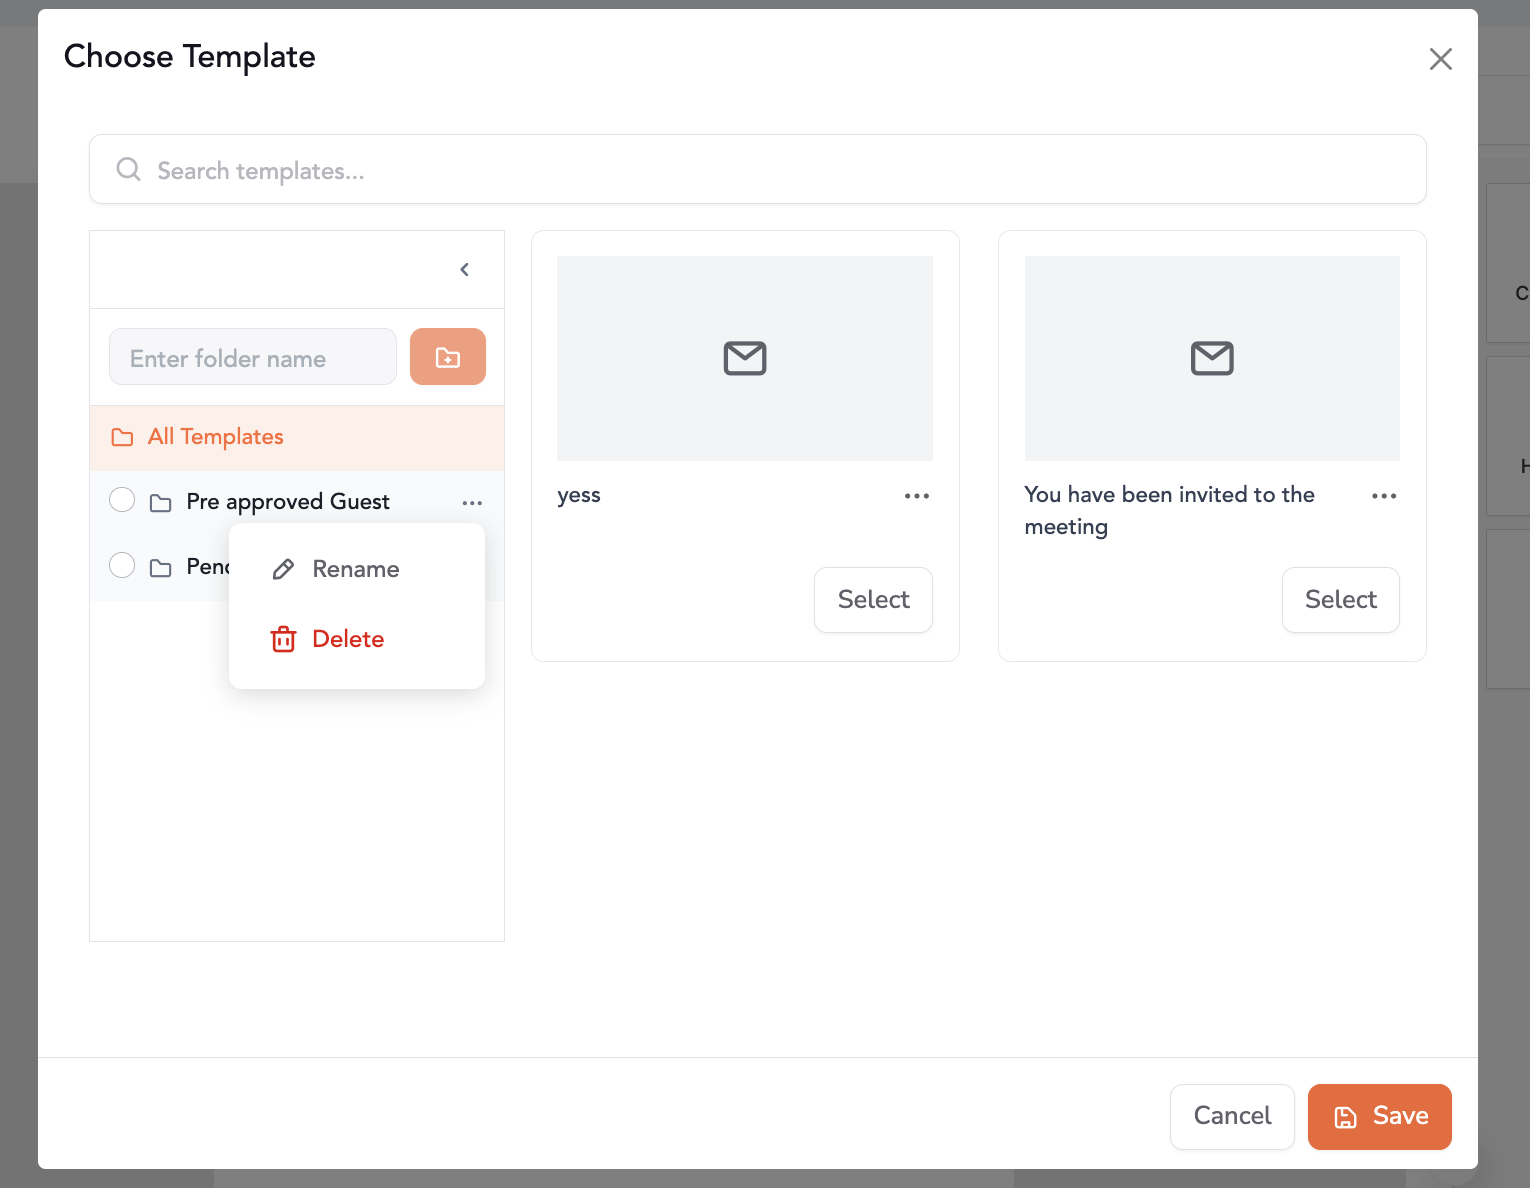
Task: Select the second folder's radio button
Action: 122,565
